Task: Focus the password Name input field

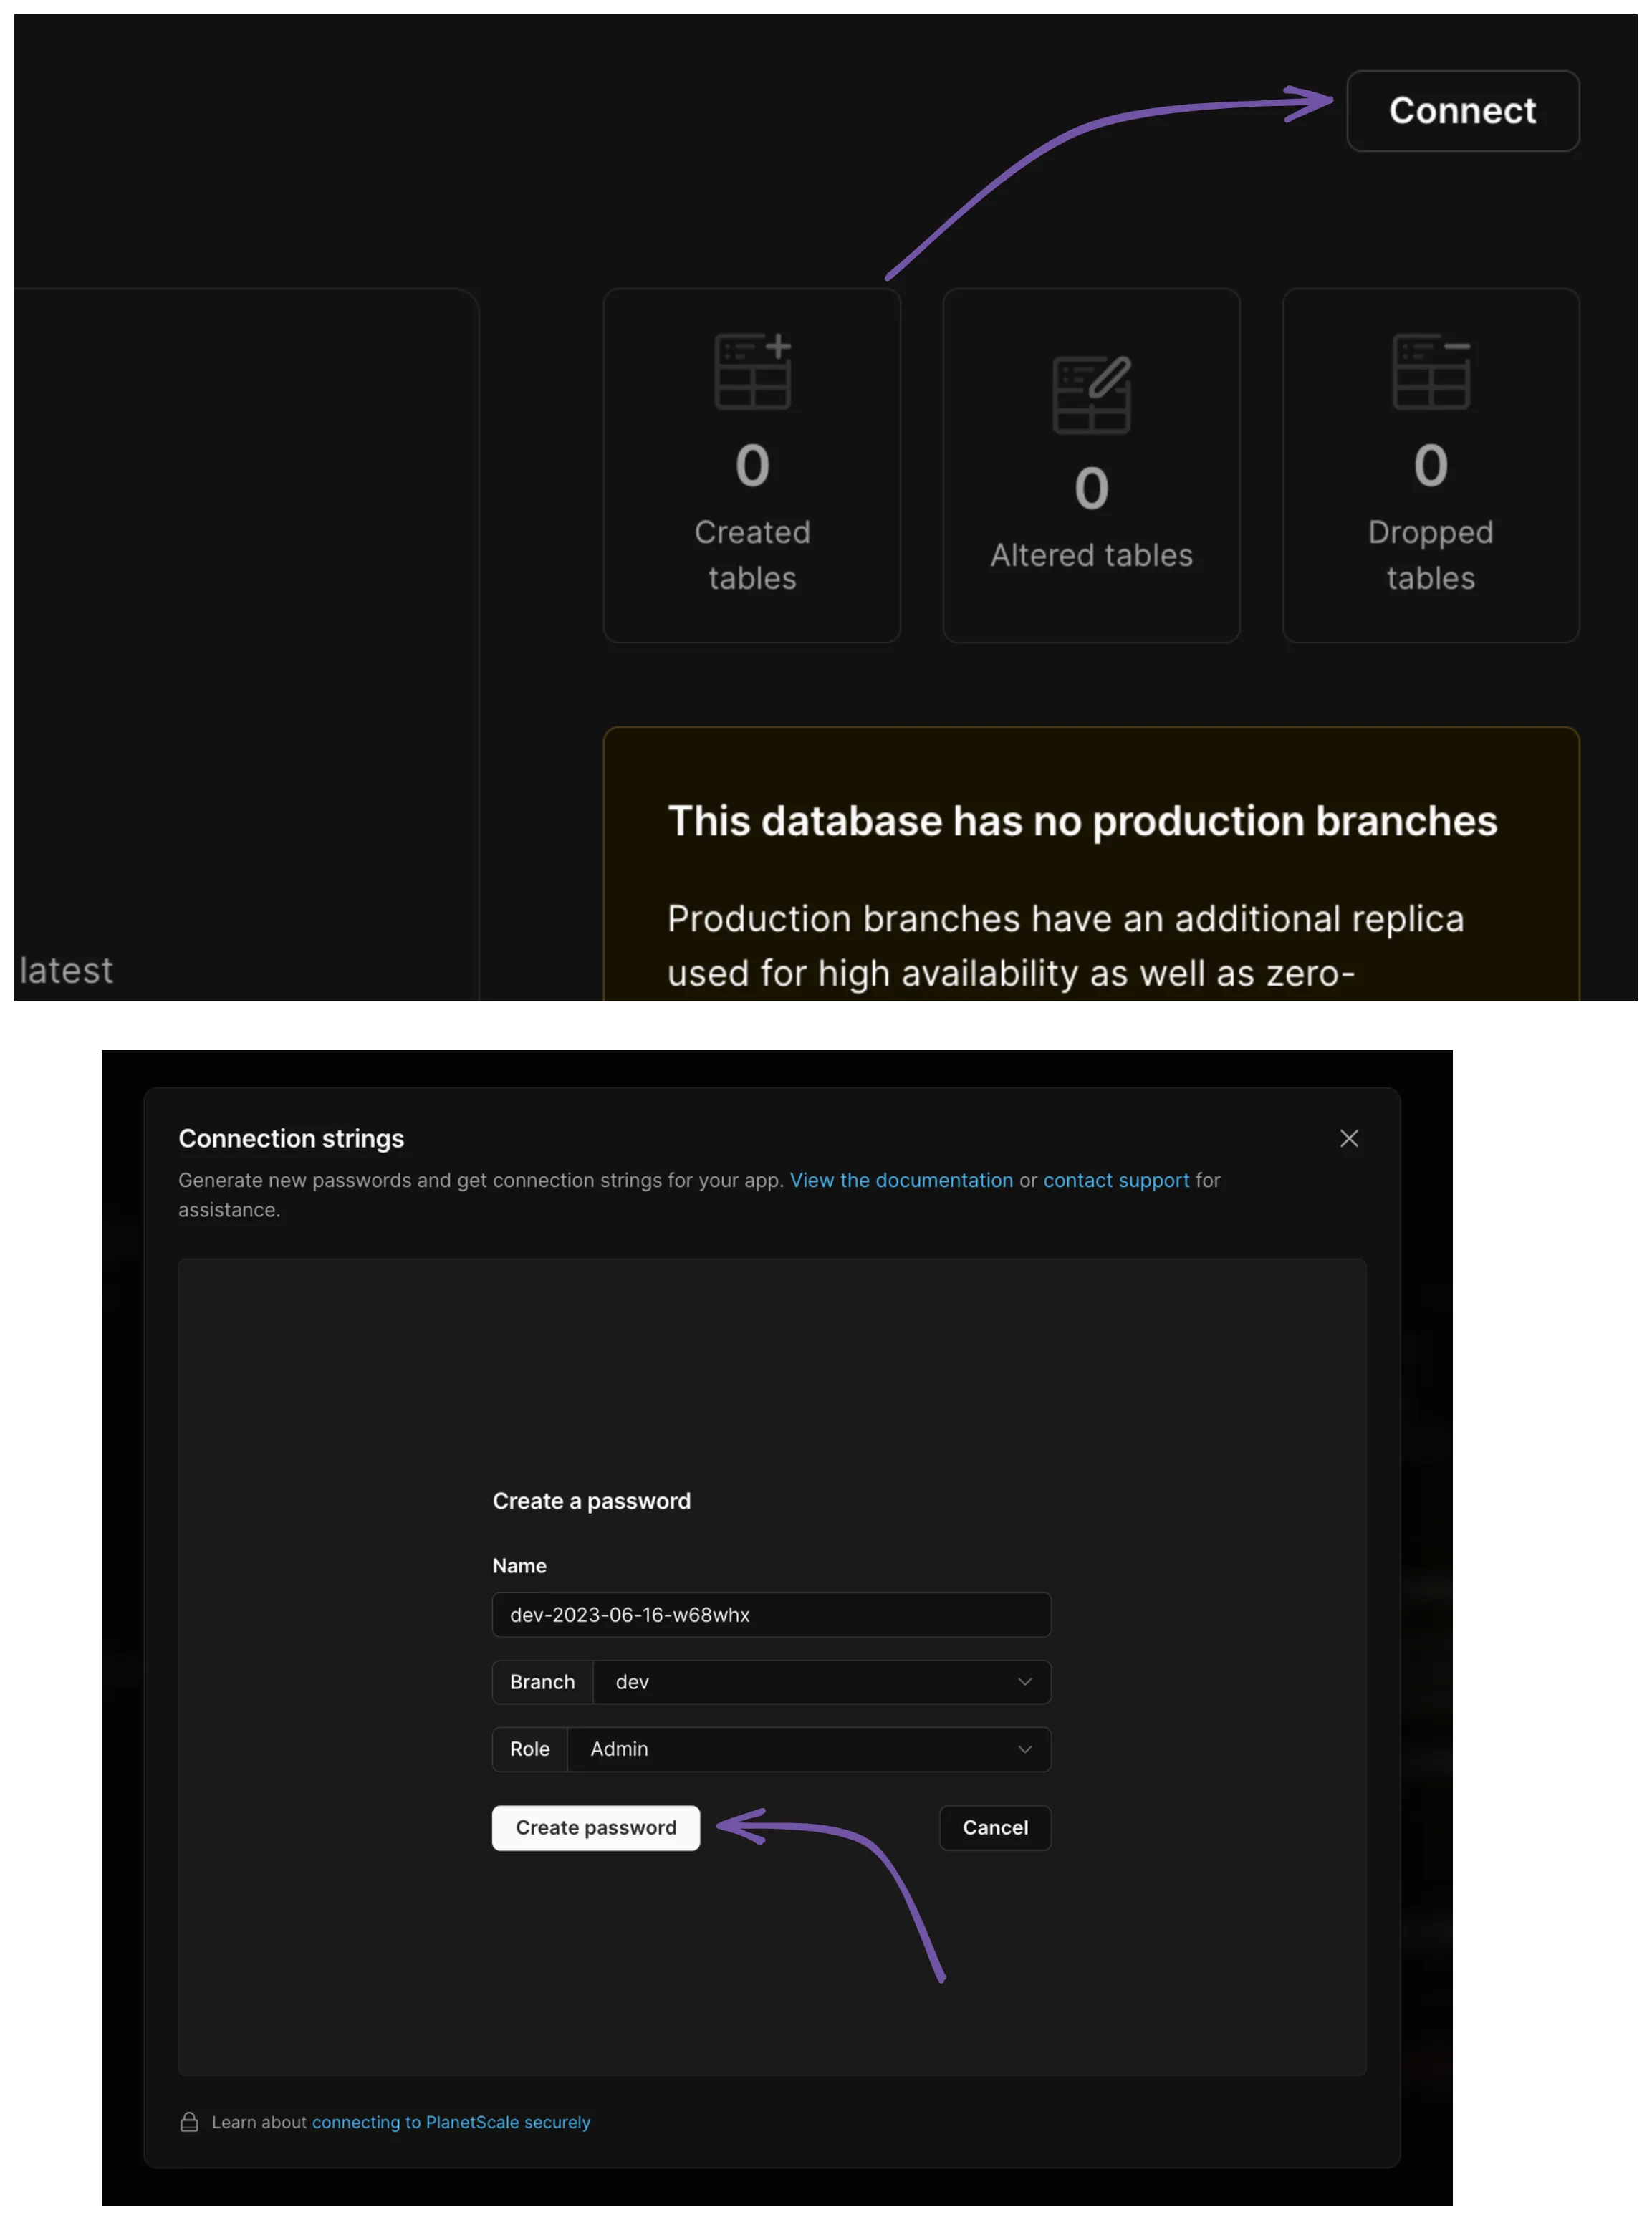Action: click(x=771, y=1615)
